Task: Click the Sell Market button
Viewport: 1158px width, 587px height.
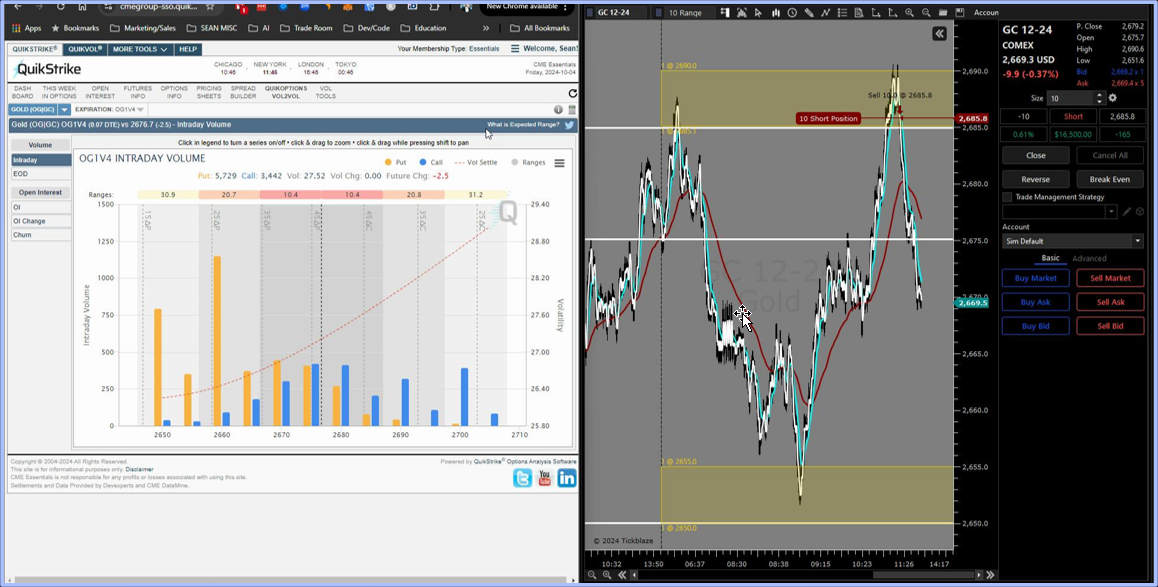Action: (x=1110, y=278)
